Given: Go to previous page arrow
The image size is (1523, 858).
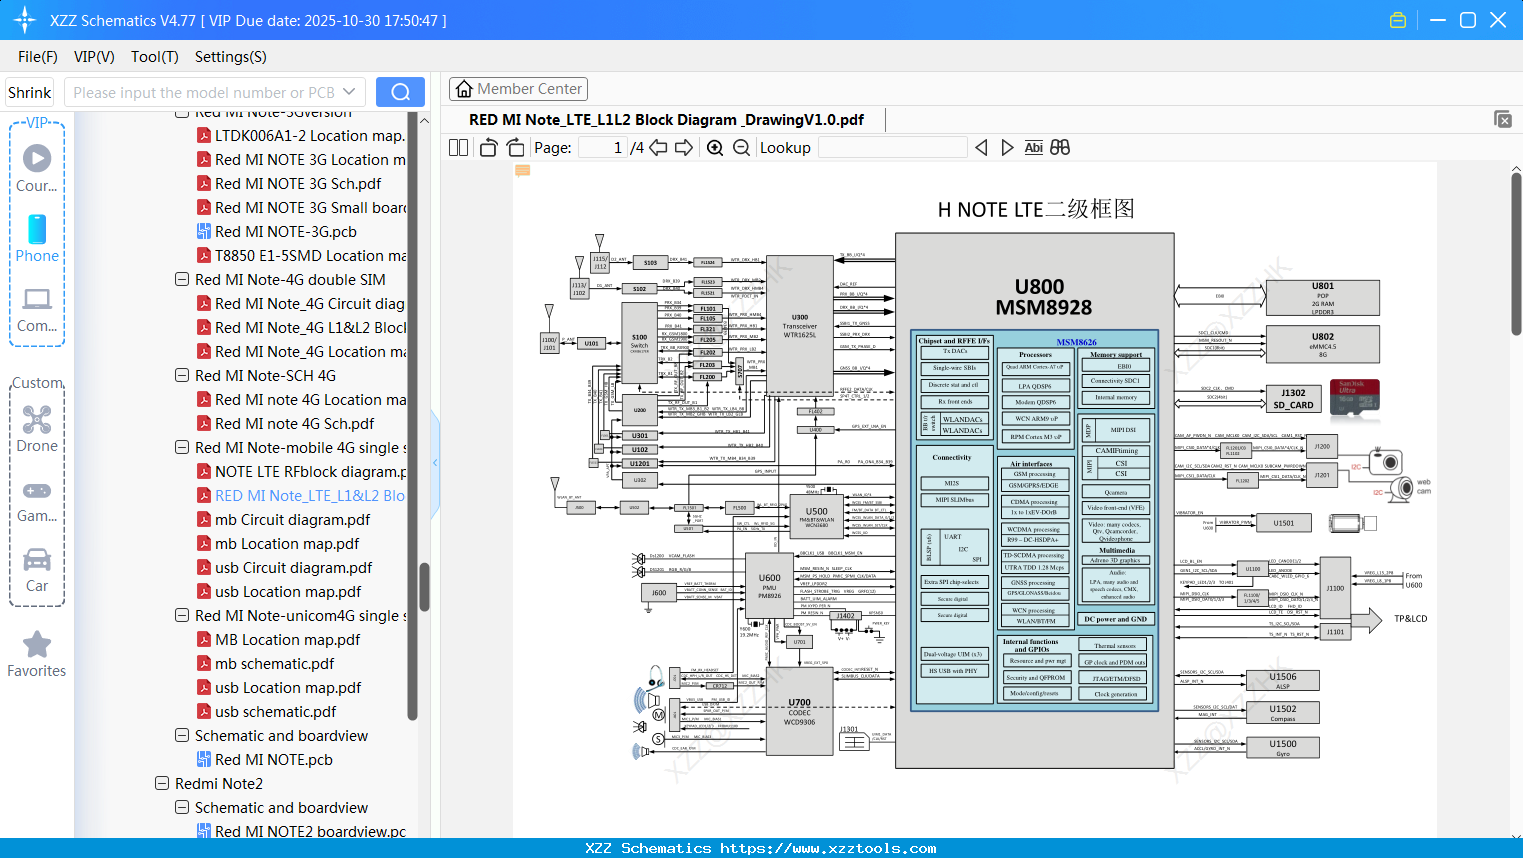Looking at the screenshot, I should [659, 148].
